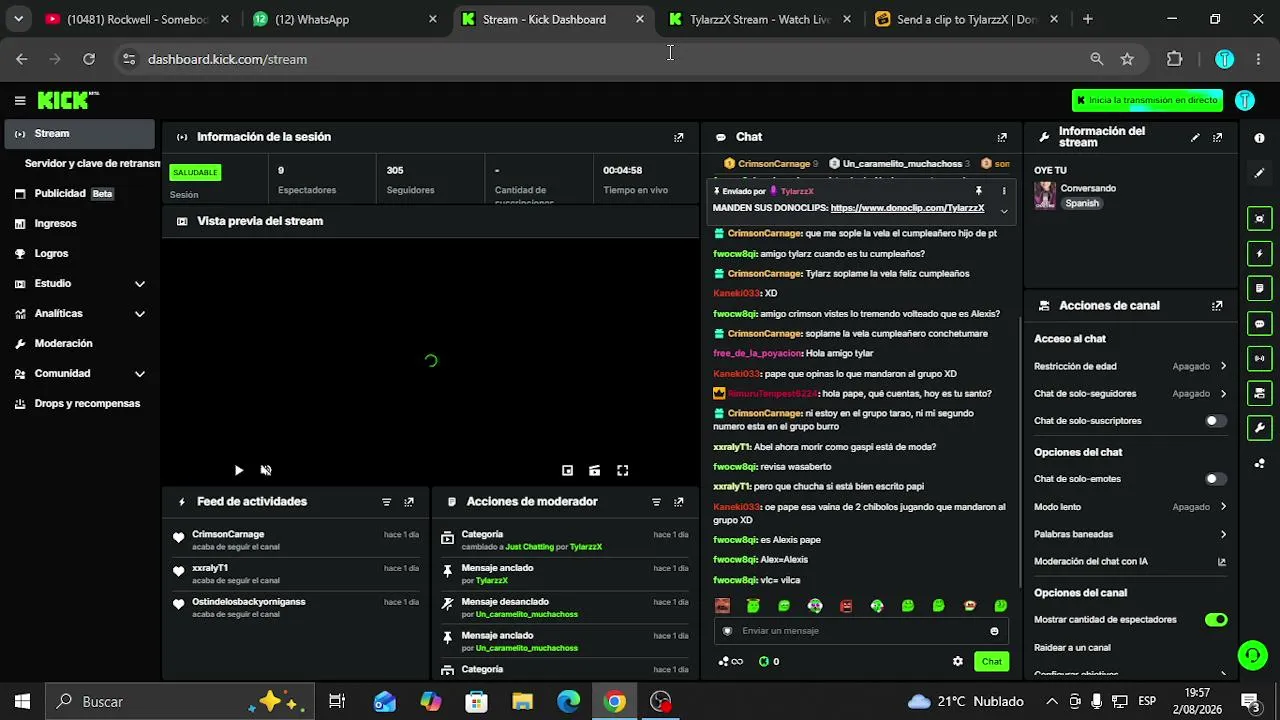This screenshot has width=1280, height=720.
Task: Open Palabras baneadas list
Action: (1130, 534)
